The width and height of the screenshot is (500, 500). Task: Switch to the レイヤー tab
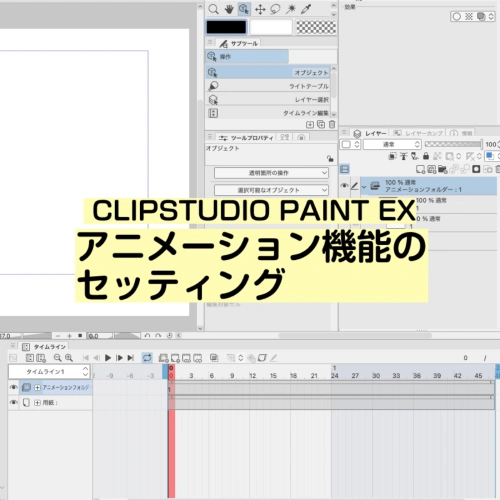[x=370, y=133]
